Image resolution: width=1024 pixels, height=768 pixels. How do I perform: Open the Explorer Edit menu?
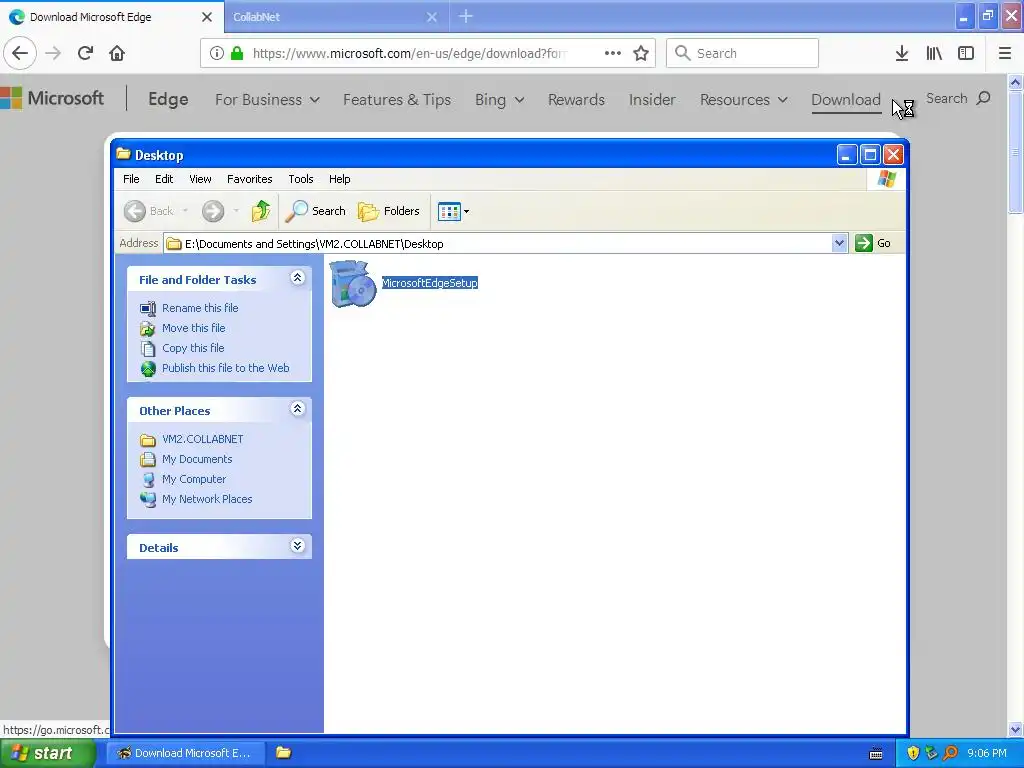pyautogui.click(x=164, y=179)
